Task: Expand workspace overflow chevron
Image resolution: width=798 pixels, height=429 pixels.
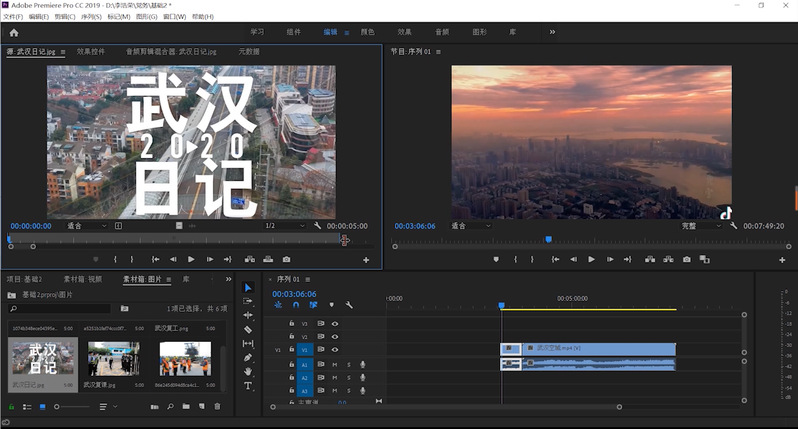Action: (552, 32)
